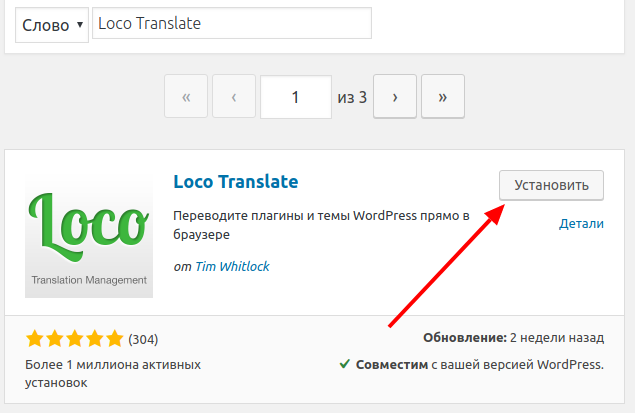Open author link "Tim Whitlock"
Image resolution: width=635 pixels, height=413 pixels.
(231, 267)
